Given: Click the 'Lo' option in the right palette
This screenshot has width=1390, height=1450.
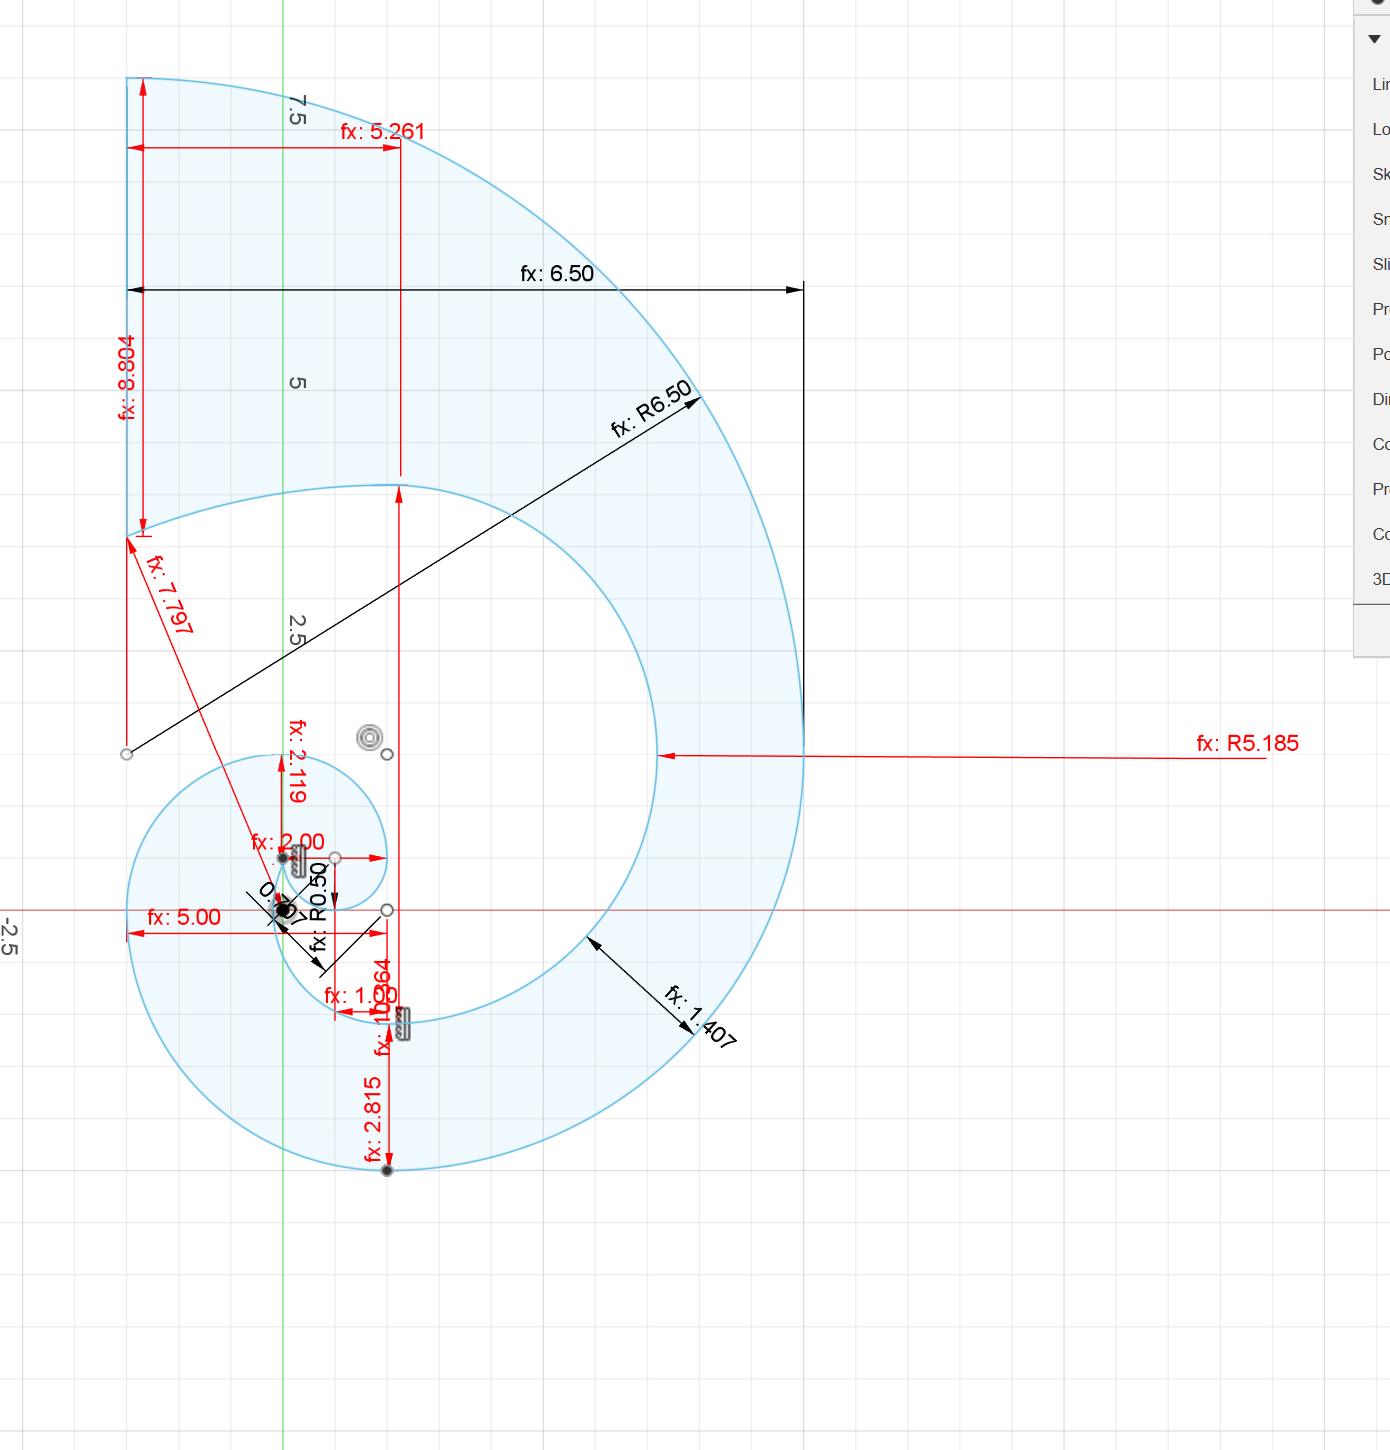Looking at the screenshot, I should [x=1381, y=129].
